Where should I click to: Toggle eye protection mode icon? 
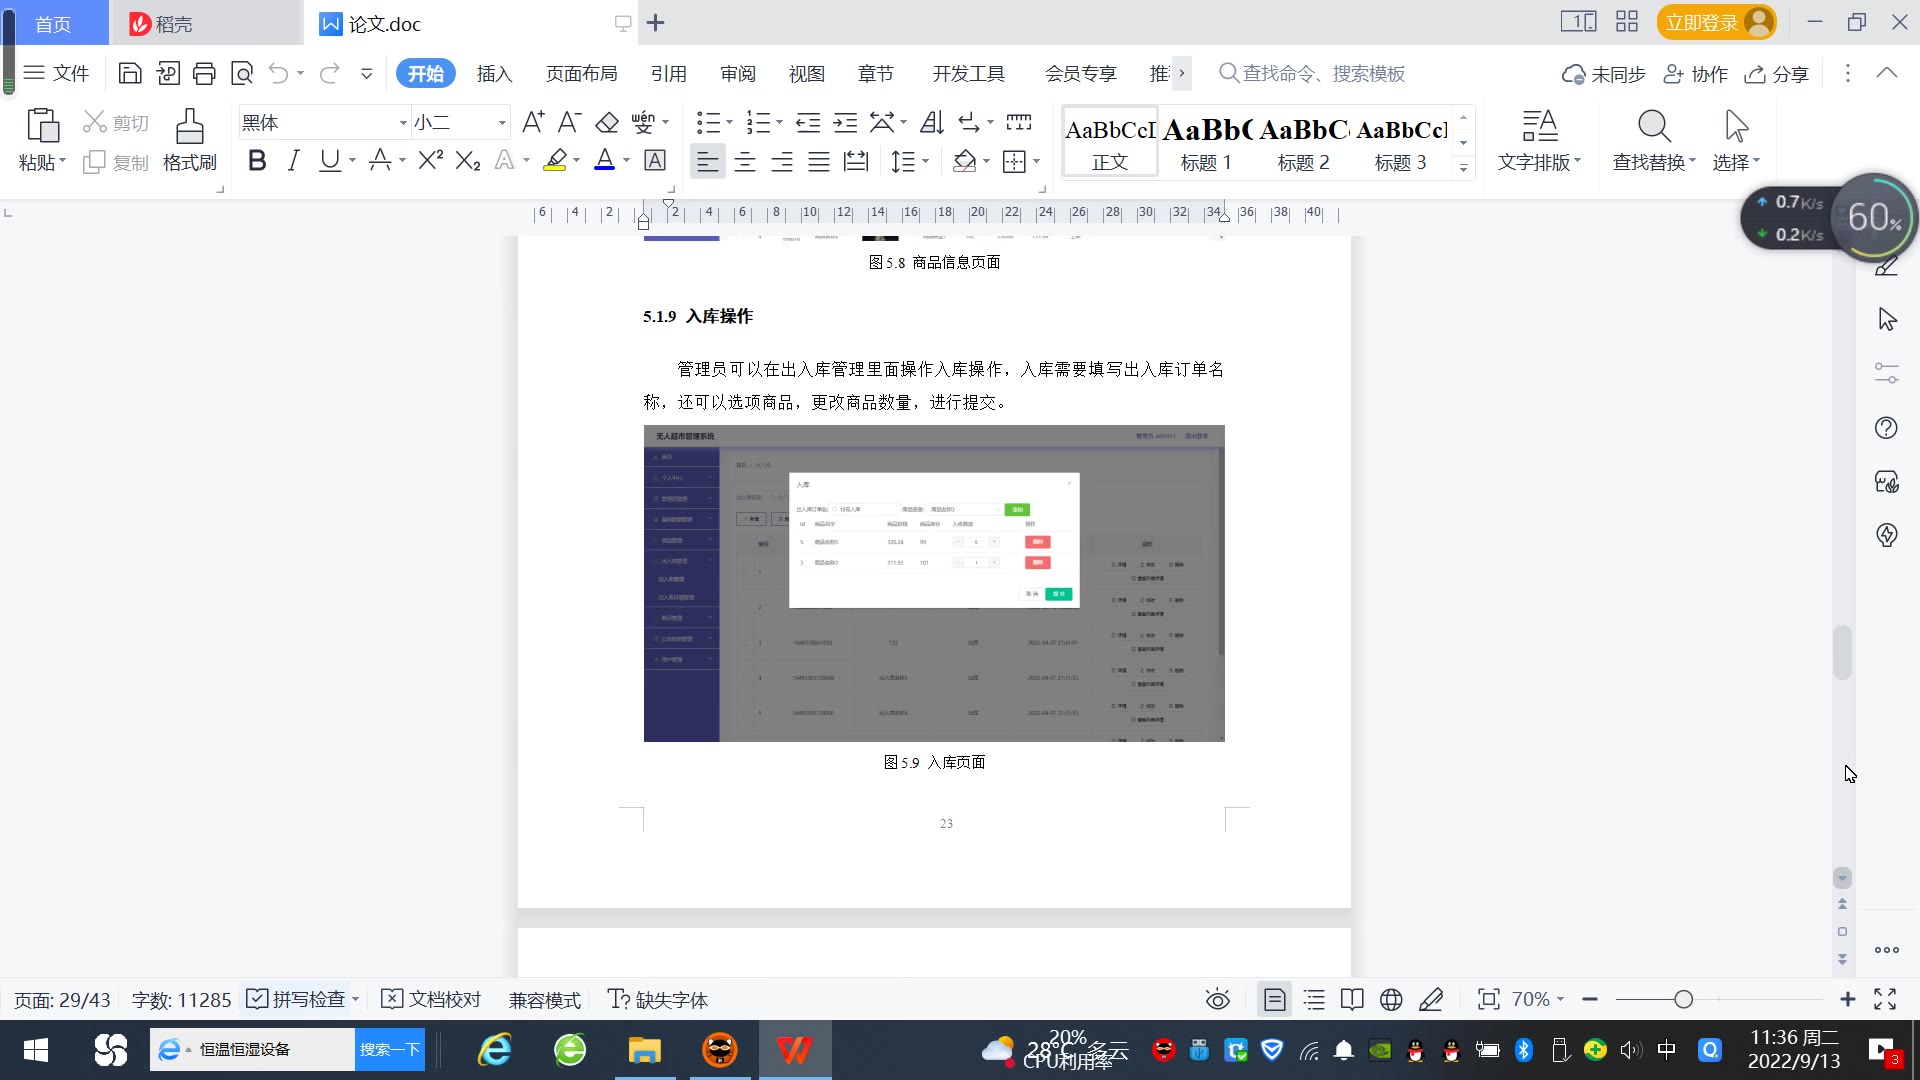click(x=1217, y=999)
